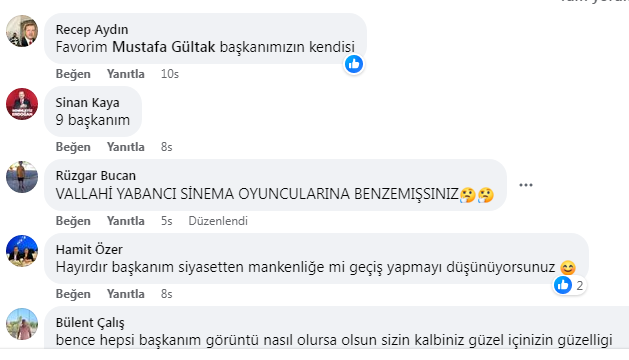Like Sinan Kaya's comment with Beğen
The height and width of the screenshot is (360, 629).
coord(73,147)
